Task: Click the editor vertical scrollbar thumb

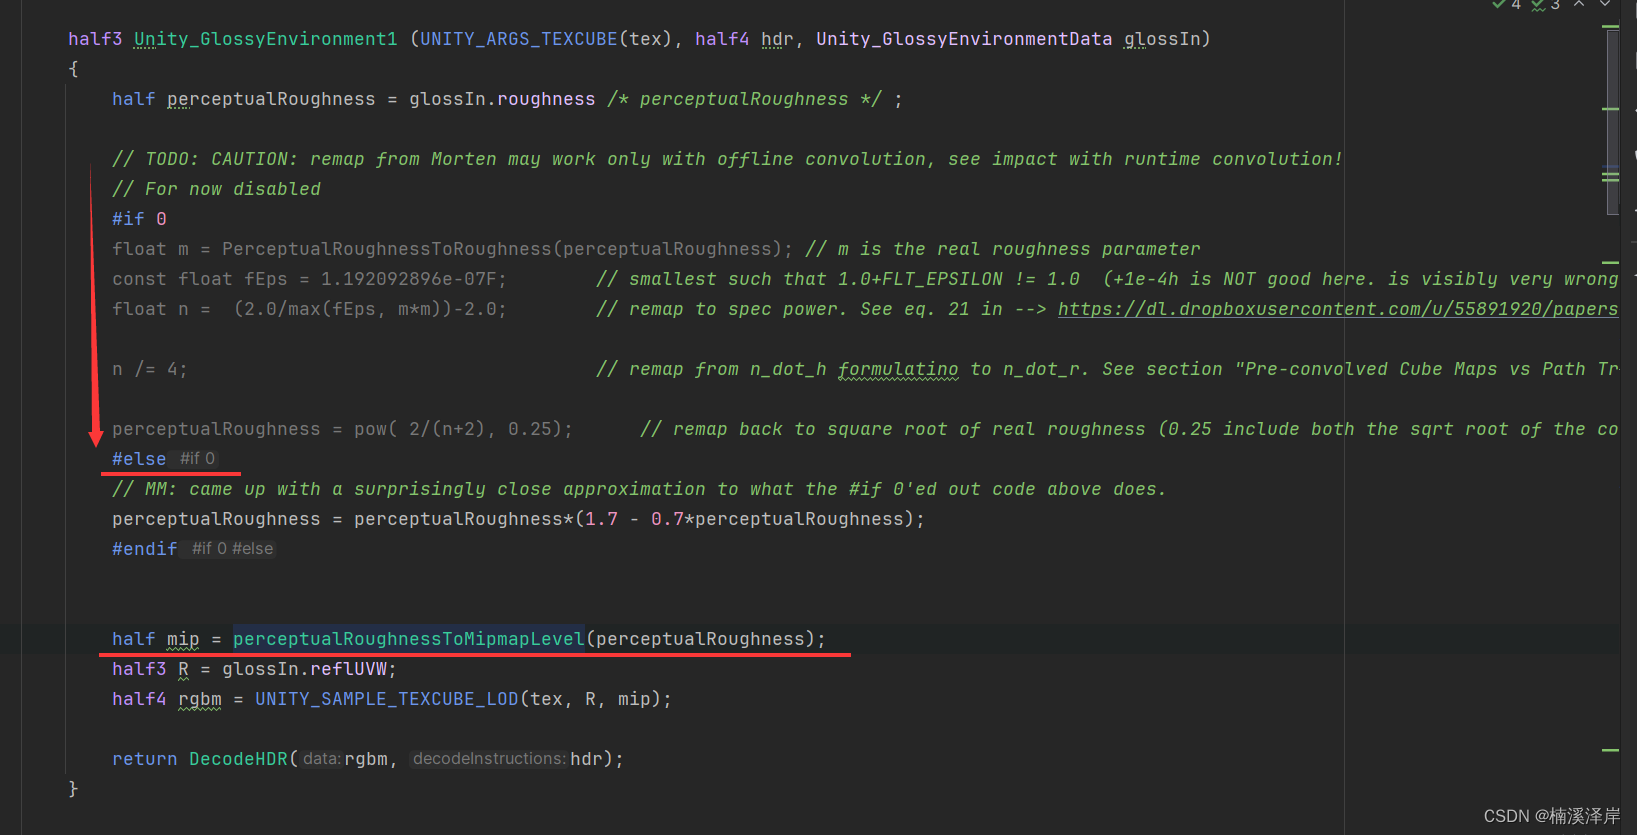Action: coord(1612,120)
